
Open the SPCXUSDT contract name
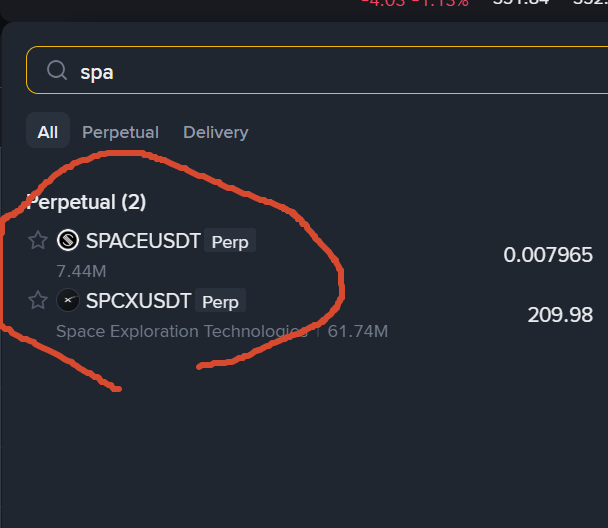(138, 301)
